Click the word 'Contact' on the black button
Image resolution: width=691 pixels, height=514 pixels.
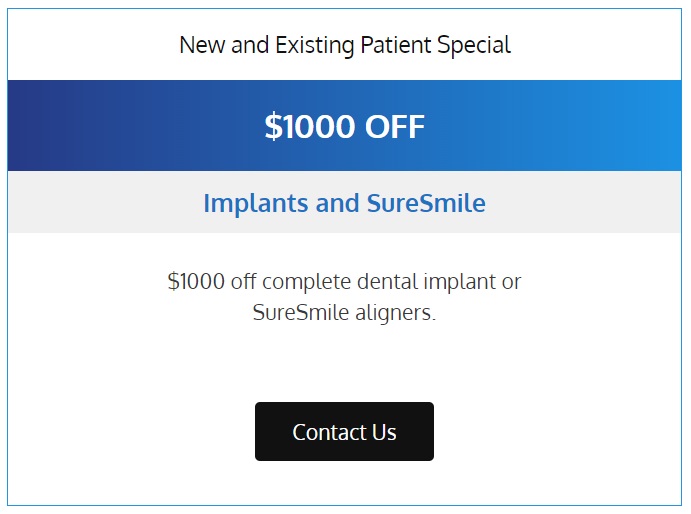point(329,432)
